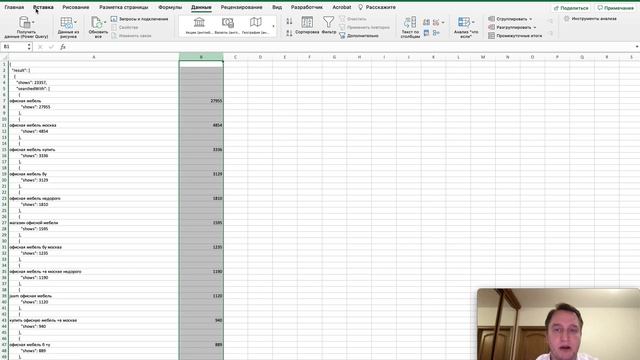Click the Group rows button

508,19
